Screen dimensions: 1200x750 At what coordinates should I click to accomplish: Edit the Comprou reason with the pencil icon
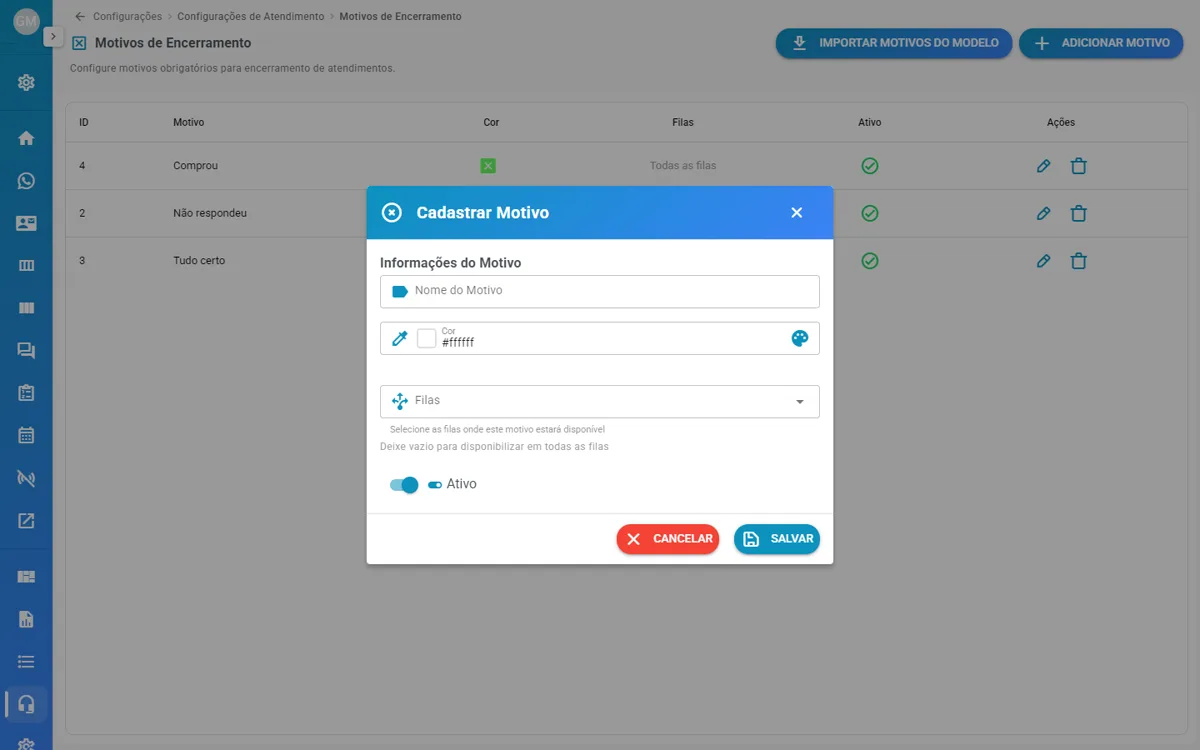tap(1043, 166)
